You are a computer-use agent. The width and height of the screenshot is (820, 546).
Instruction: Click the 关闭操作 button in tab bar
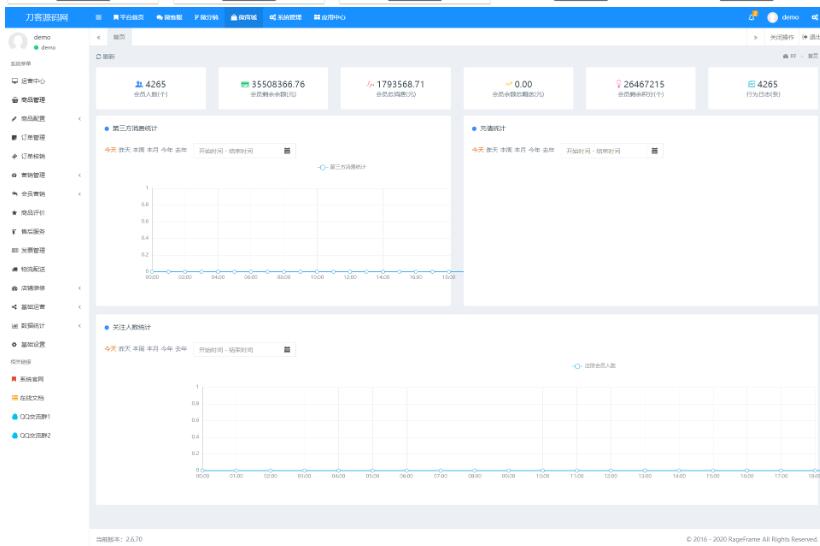tap(781, 37)
